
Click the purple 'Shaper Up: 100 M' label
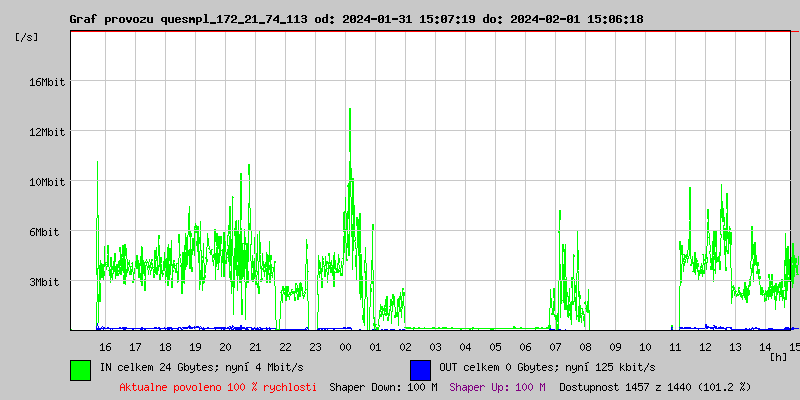[497, 387]
